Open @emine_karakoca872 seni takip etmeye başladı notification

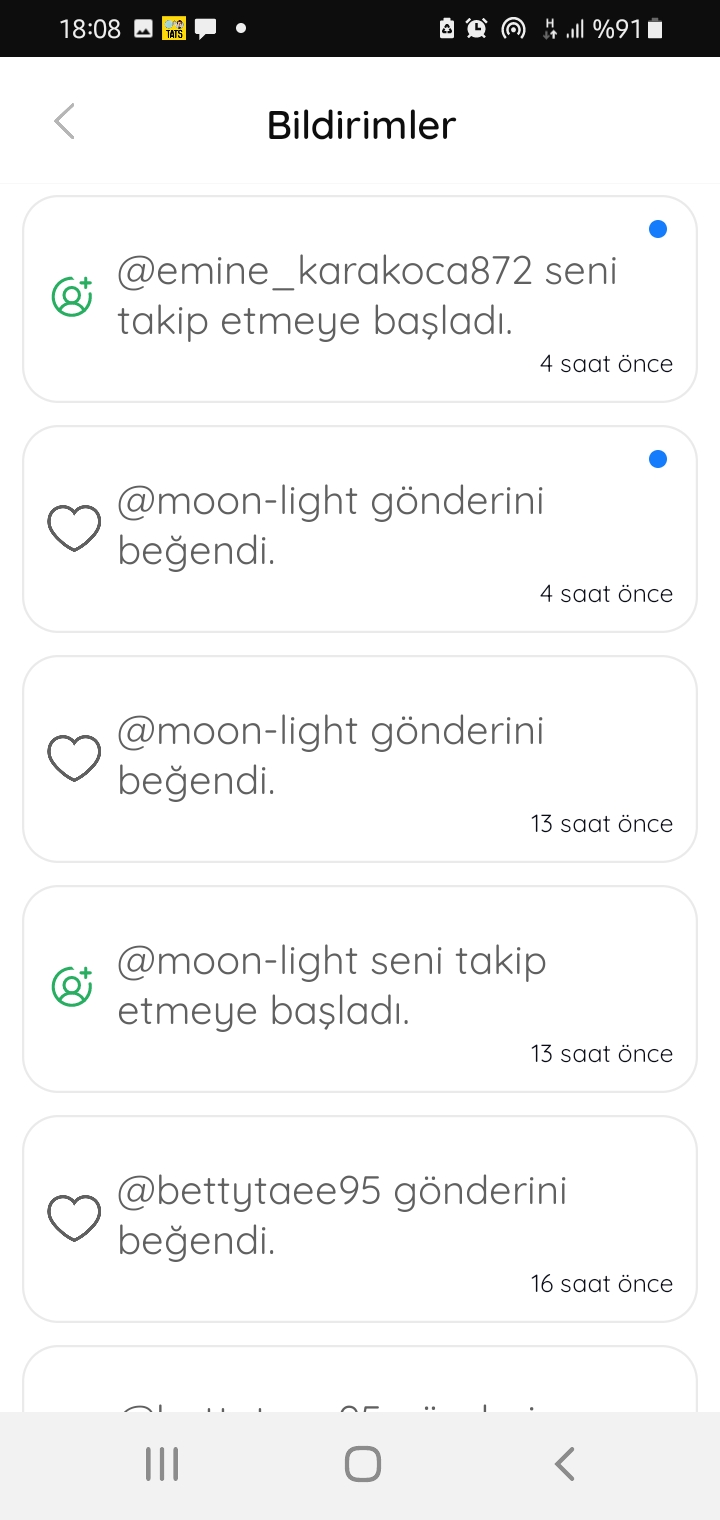(x=360, y=299)
